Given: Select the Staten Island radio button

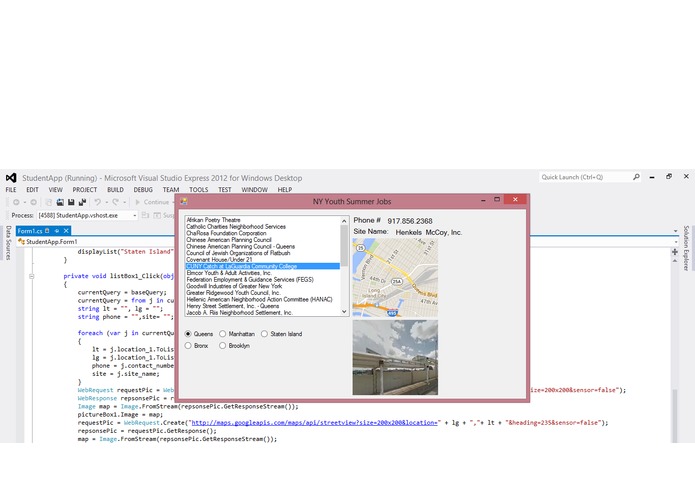Looking at the screenshot, I should click(264, 334).
